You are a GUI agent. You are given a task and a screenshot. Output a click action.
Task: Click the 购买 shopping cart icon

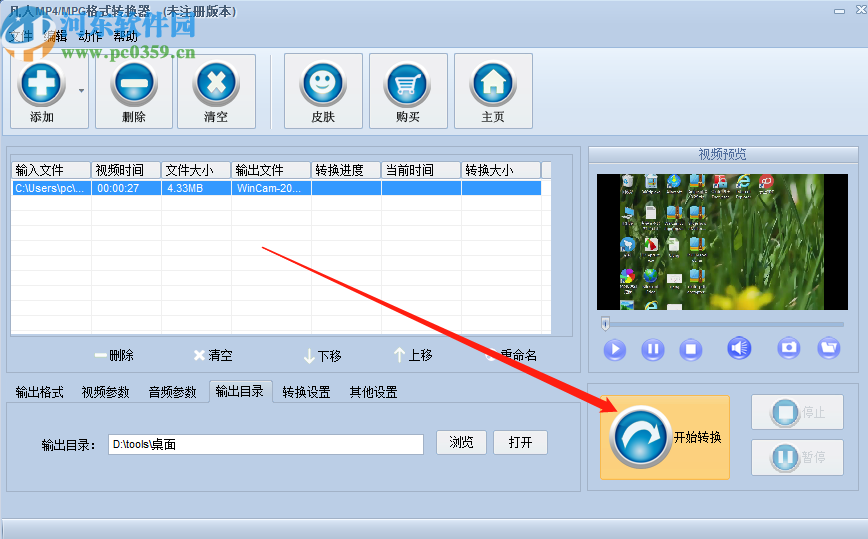[x=408, y=91]
